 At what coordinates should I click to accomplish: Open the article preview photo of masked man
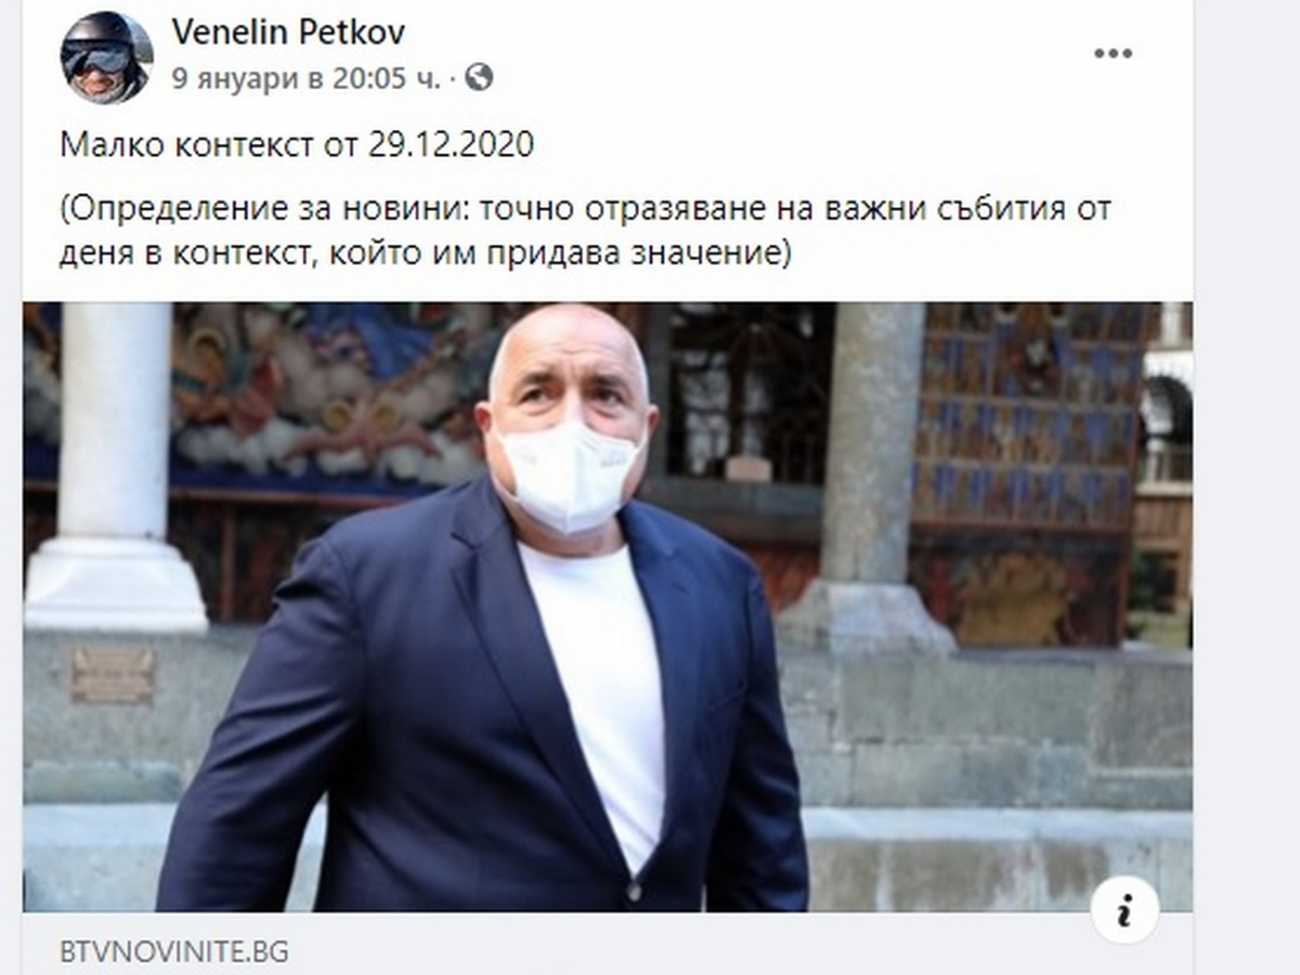[x=607, y=606]
